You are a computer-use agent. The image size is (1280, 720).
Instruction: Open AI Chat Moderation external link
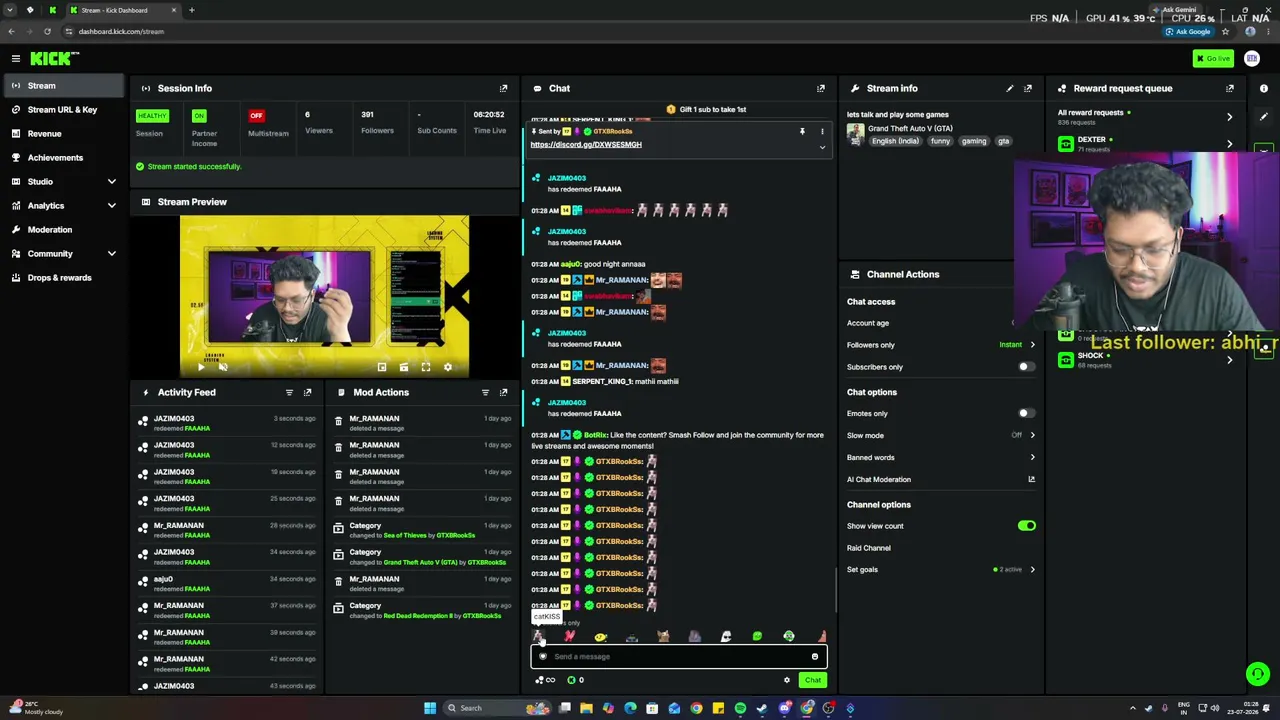pos(1031,479)
